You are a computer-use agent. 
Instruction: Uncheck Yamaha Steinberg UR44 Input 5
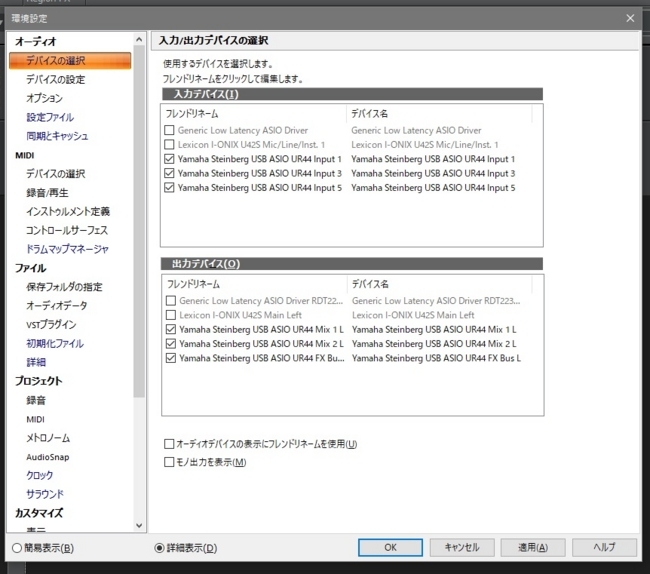click(x=169, y=187)
